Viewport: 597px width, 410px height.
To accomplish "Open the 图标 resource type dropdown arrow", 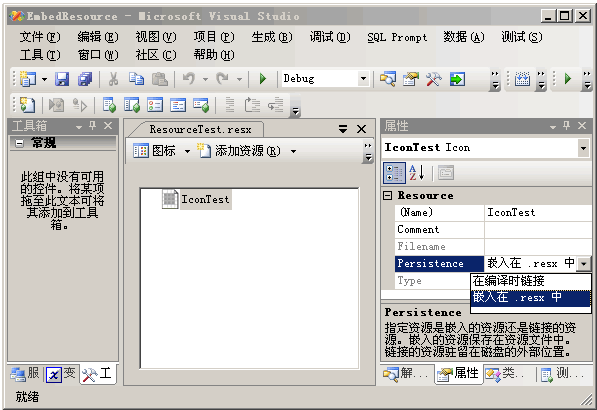I will [x=187, y=152].
